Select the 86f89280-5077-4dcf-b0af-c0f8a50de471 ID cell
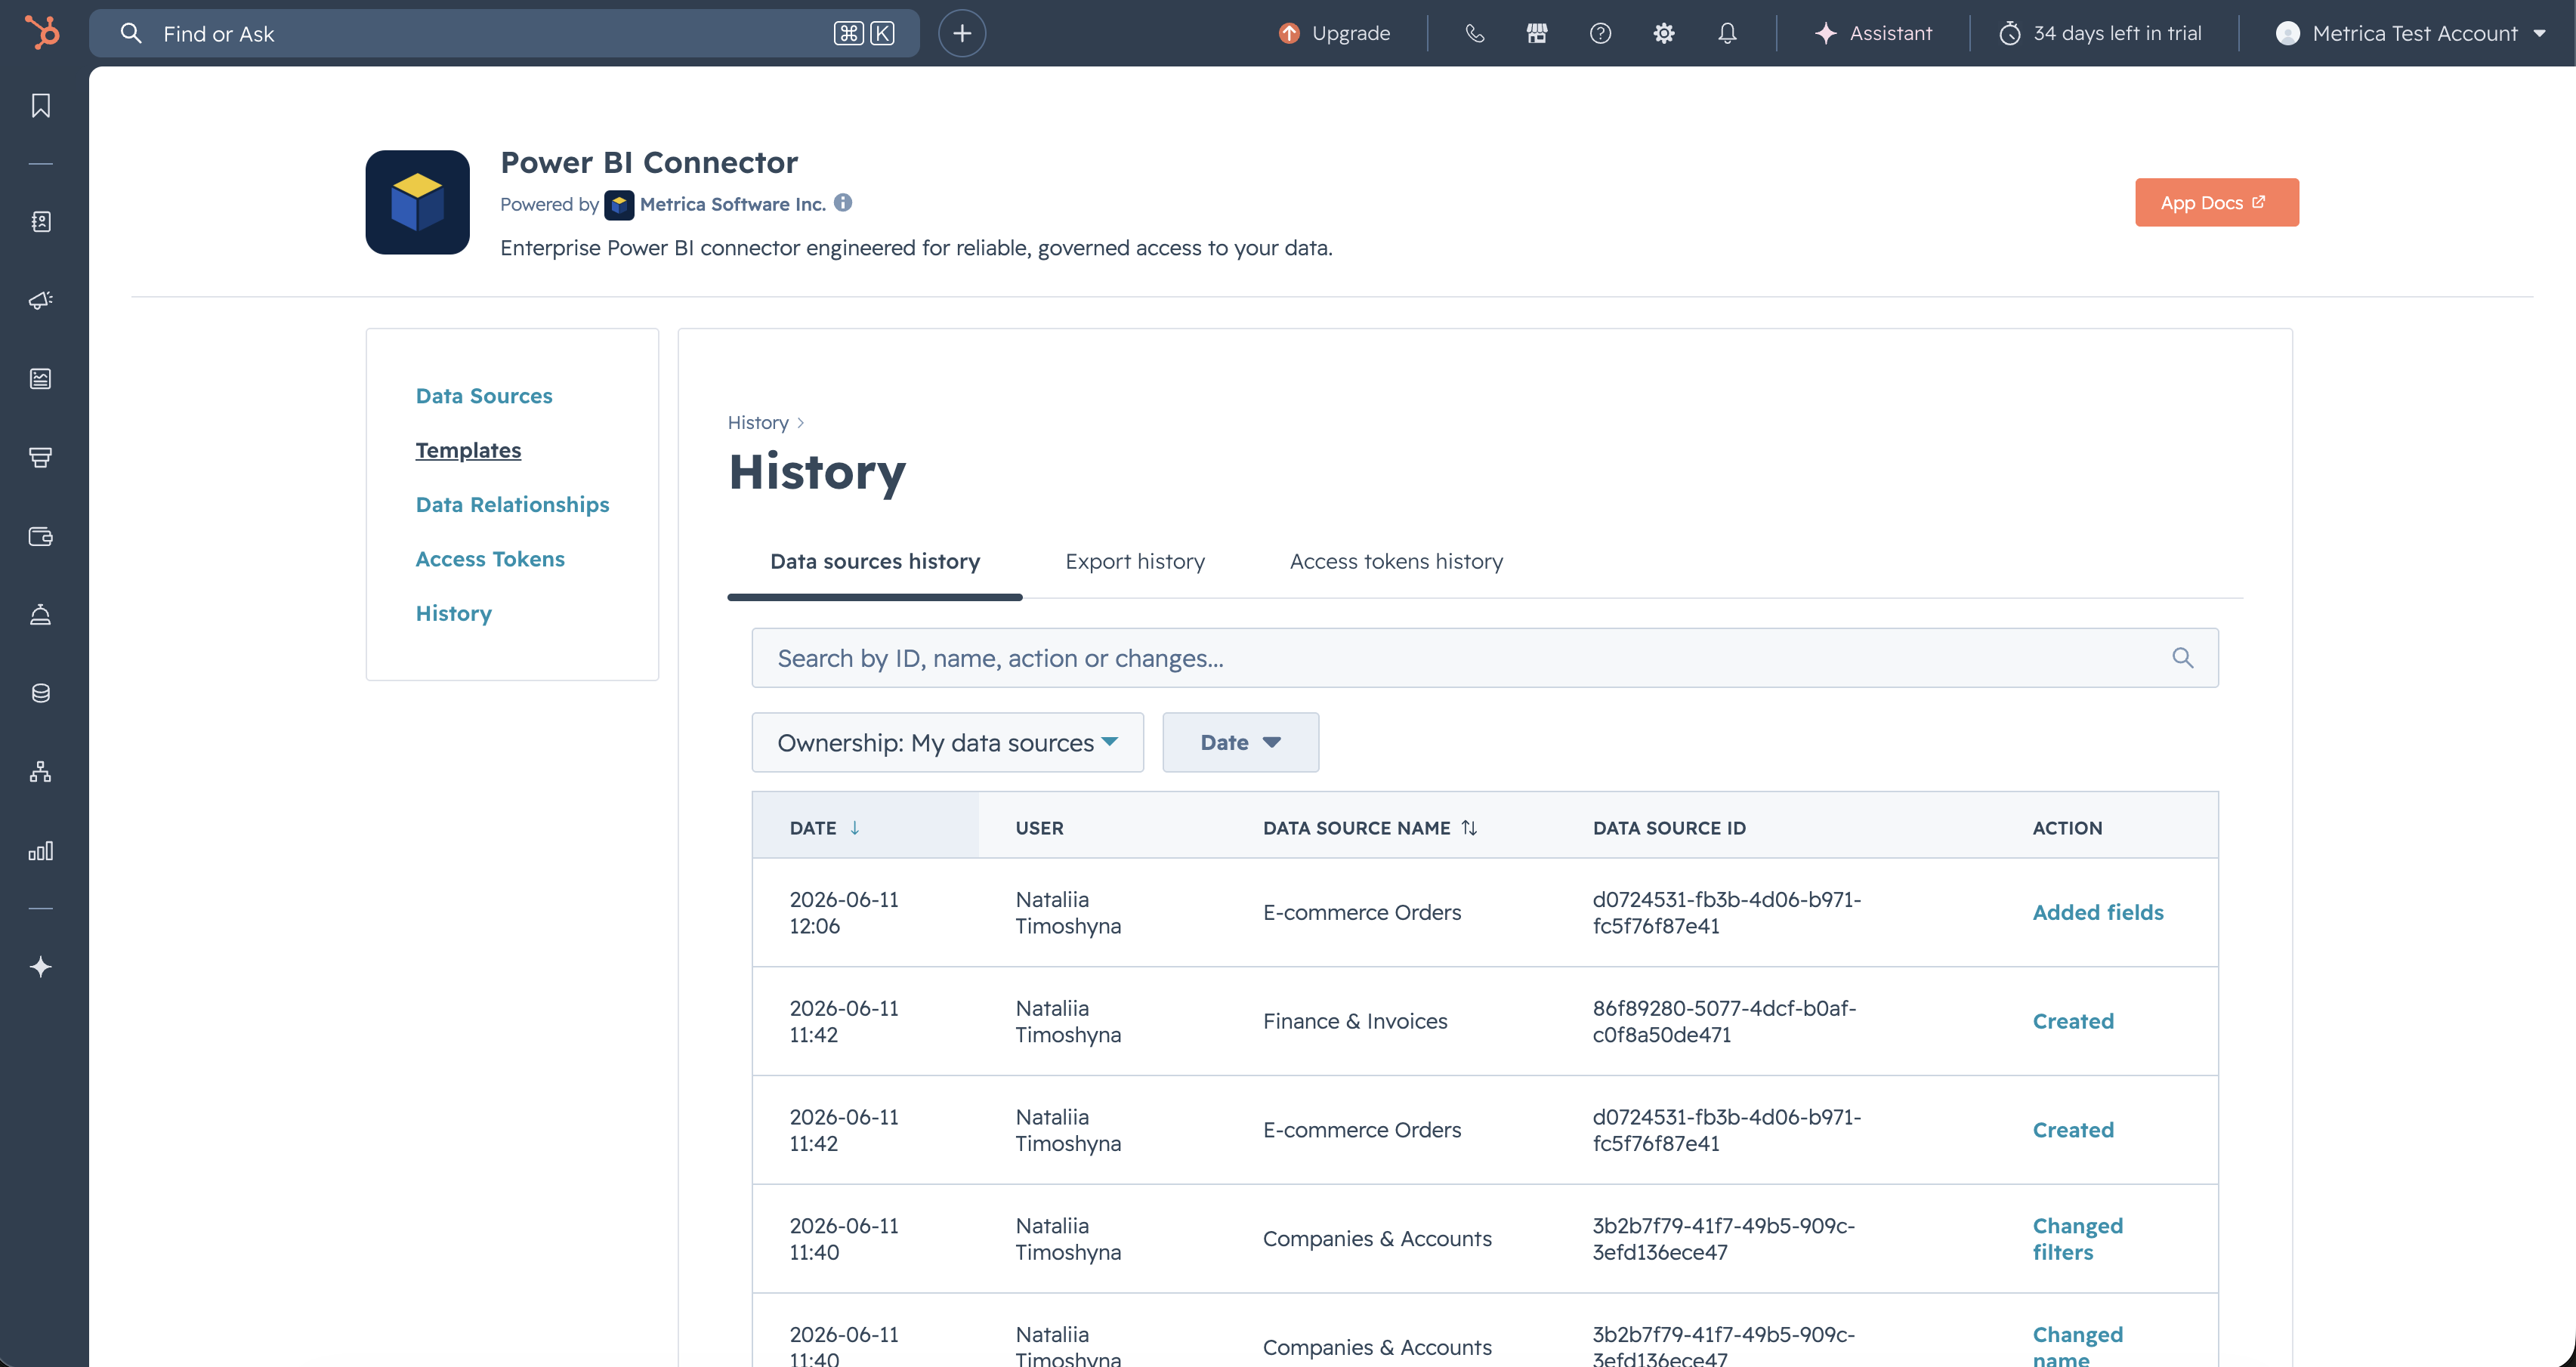The image size is (2576, 1367). 1724,1021
